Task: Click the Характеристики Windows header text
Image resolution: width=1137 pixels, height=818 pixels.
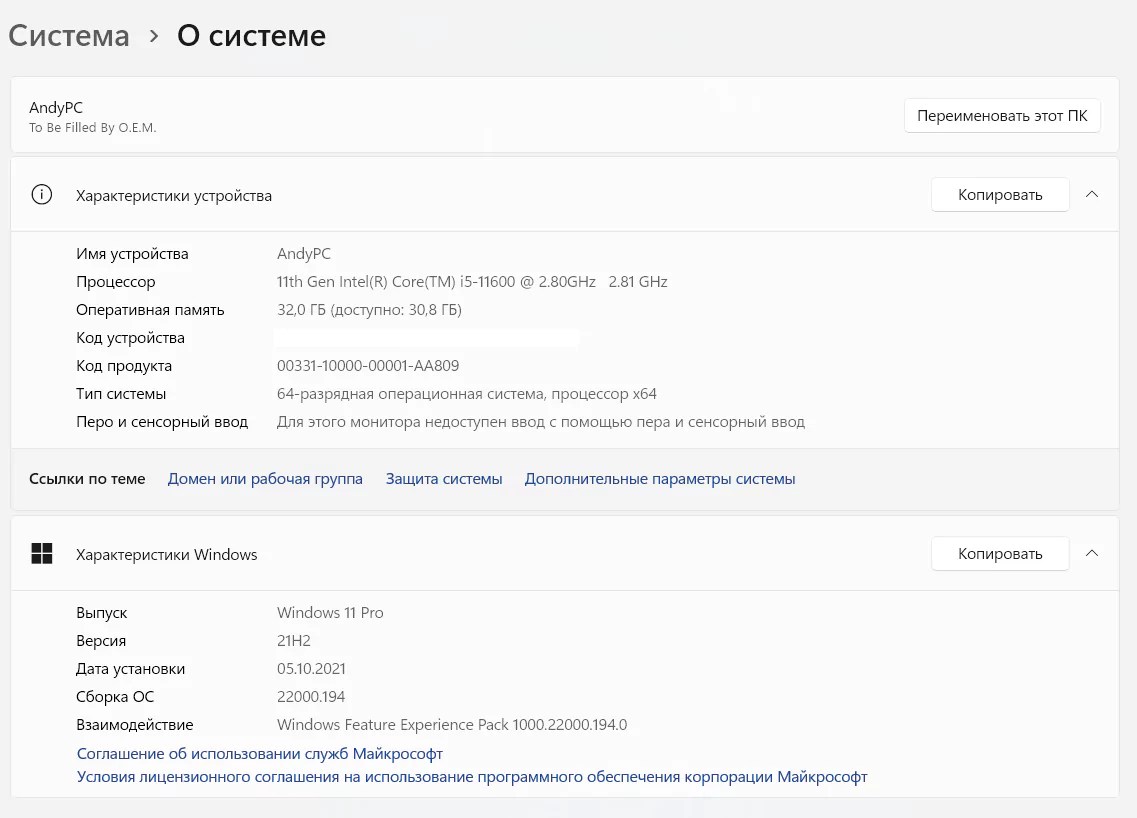Action: [x=167, y=555]
